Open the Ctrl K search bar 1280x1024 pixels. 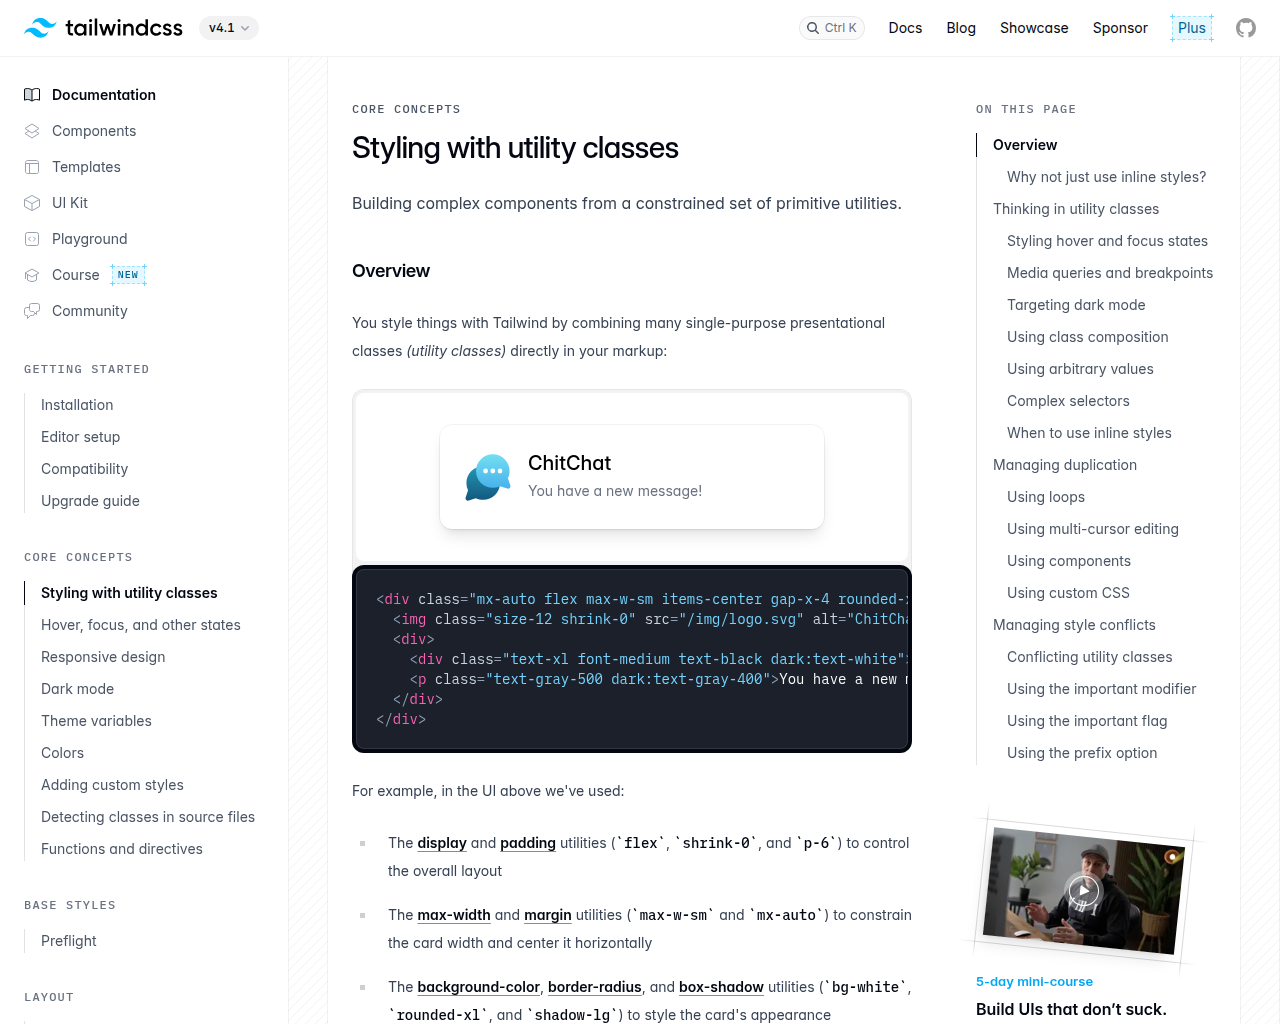pyautogui.click(x=831, y=27)
